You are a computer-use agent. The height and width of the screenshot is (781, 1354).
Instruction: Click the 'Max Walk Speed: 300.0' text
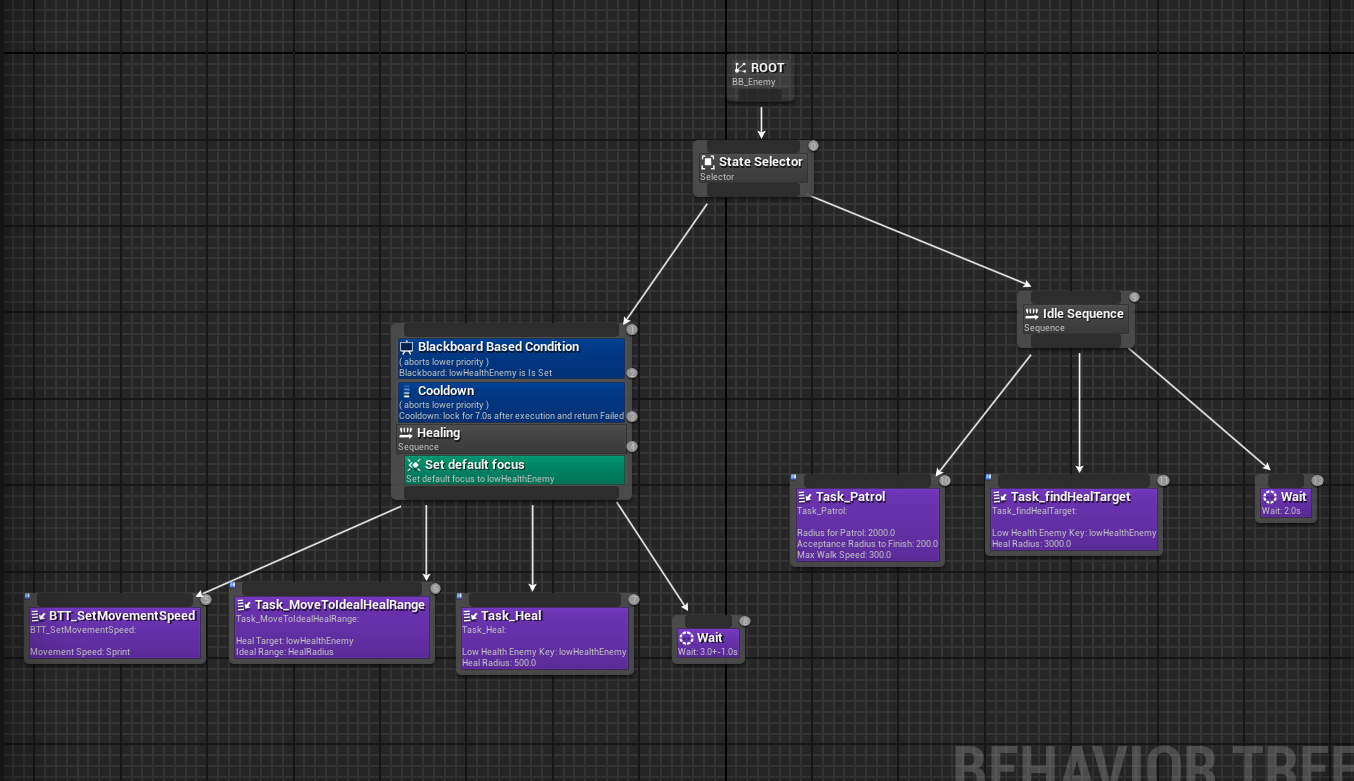(x=844, y=555)
